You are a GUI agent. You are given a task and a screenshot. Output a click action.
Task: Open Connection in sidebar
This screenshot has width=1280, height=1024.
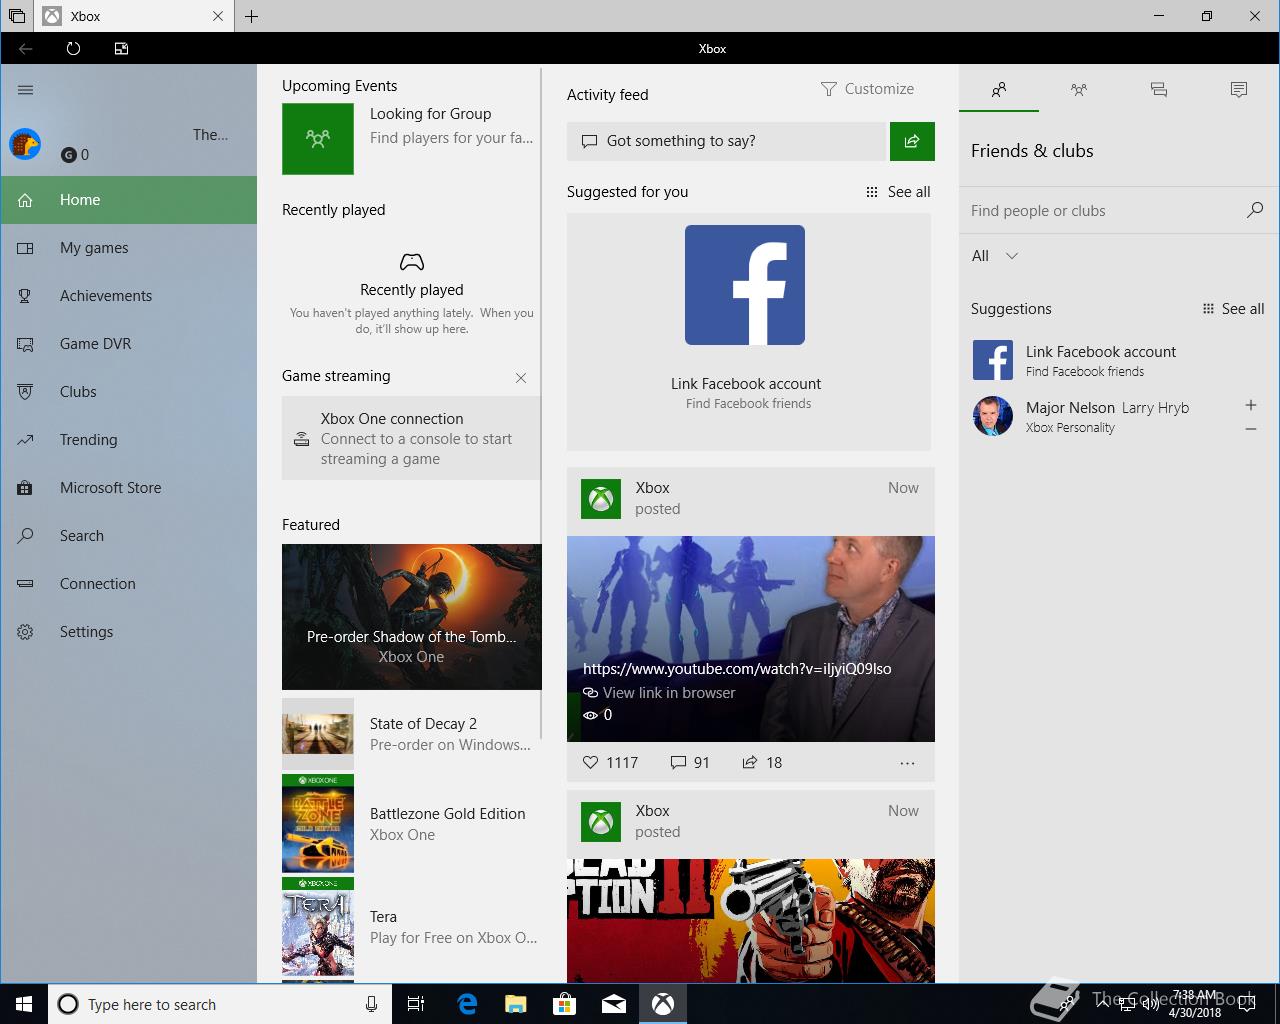(128, 584)
